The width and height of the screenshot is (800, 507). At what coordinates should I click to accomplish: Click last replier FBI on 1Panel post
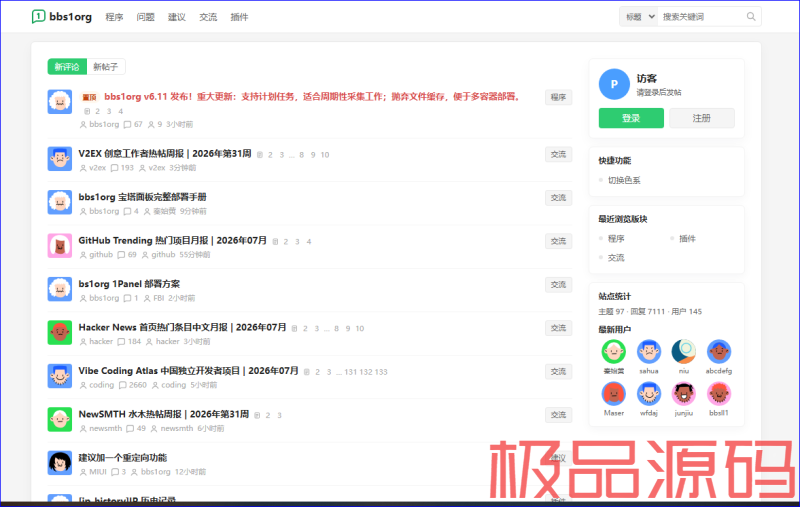(x=159, y=298)
